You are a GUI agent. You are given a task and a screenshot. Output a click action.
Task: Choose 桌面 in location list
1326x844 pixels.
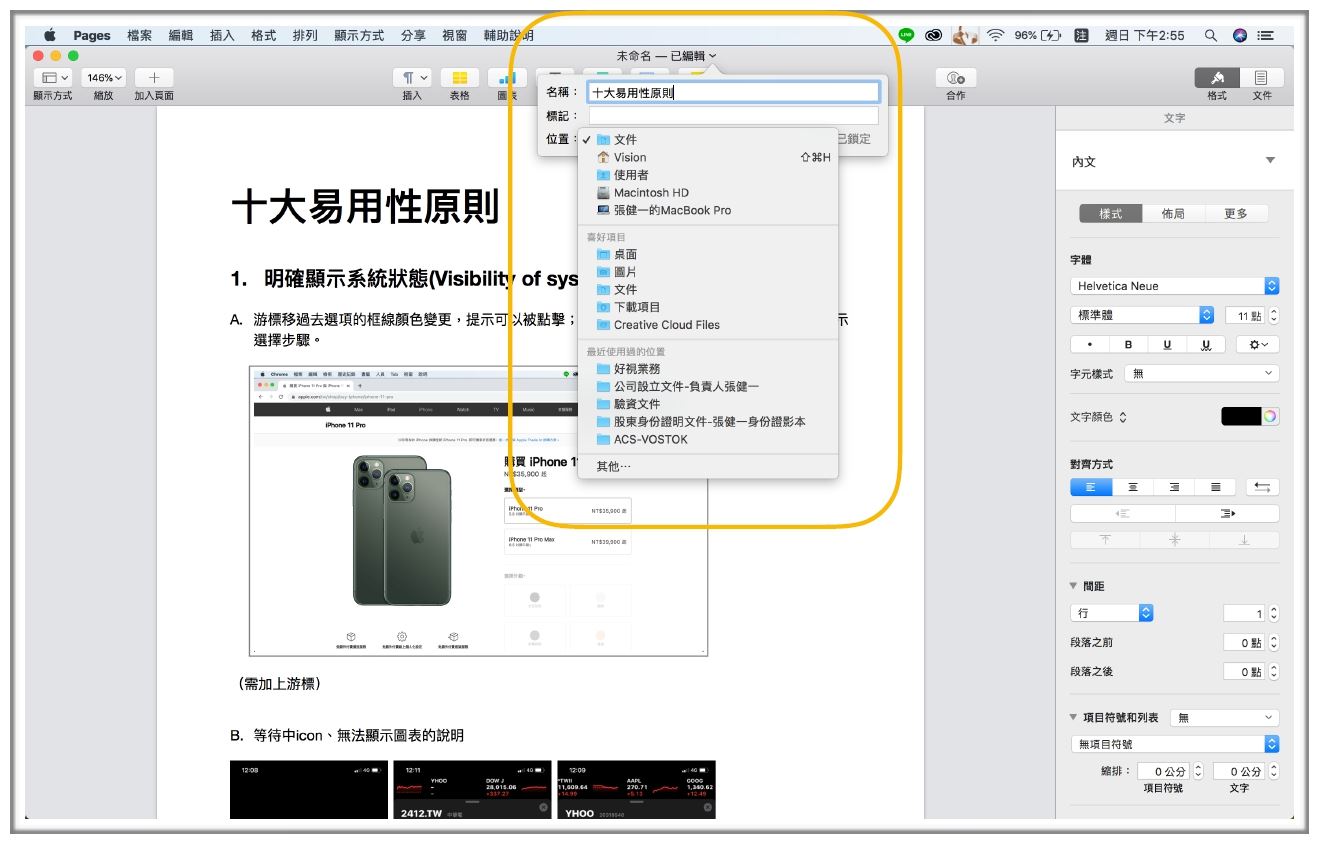pyautogui.click(x=707, y=254)
